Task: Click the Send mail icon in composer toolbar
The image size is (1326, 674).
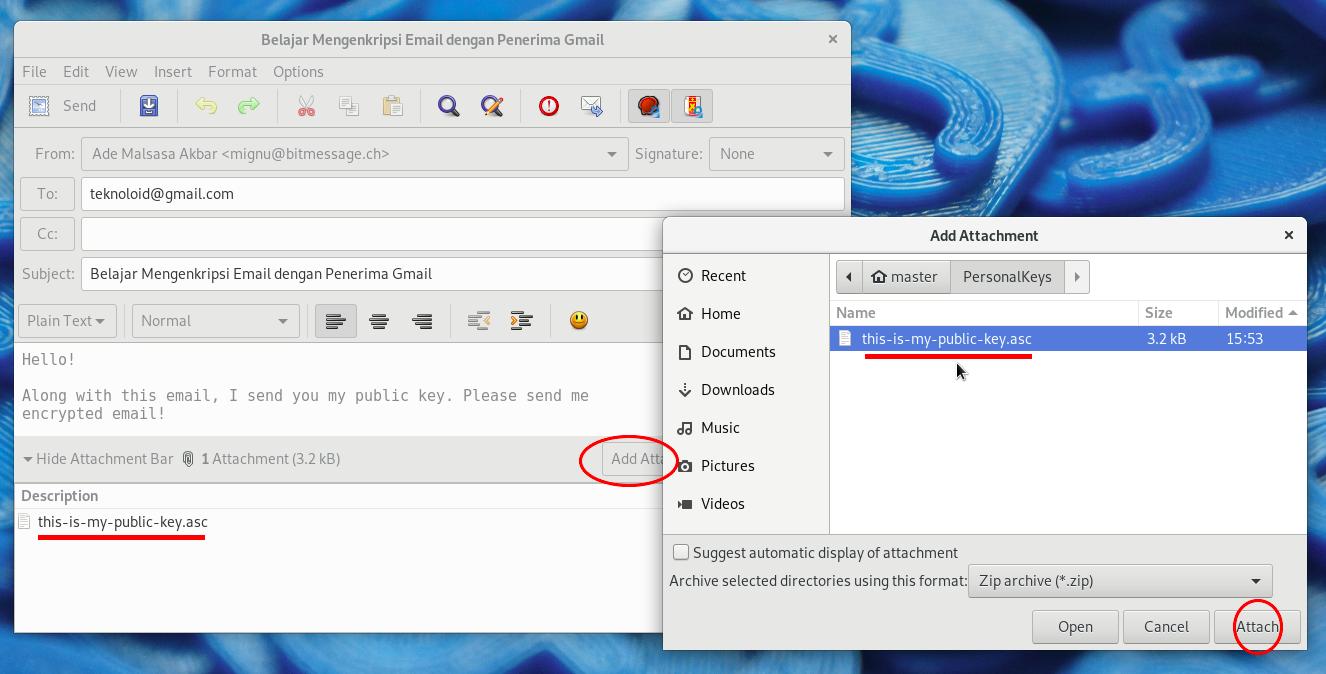Action: pos(39,106)
